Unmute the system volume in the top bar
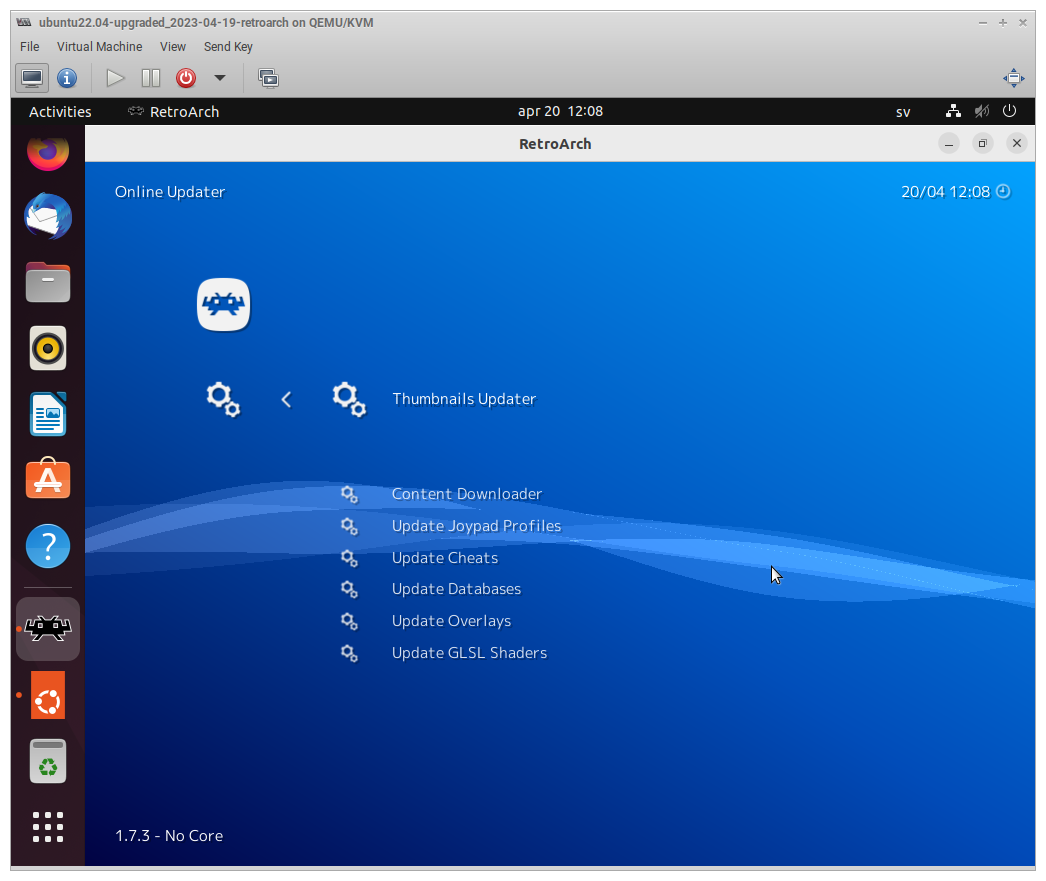 coord(981,111)
